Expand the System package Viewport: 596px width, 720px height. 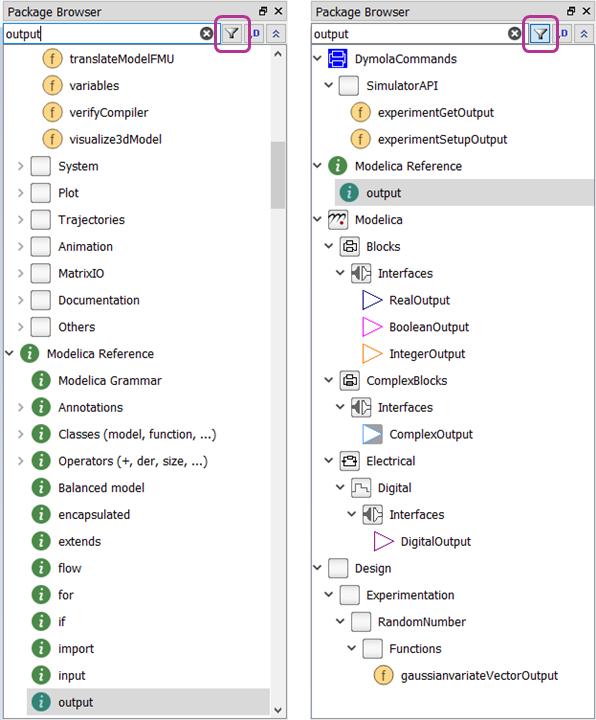click(x=20, y=166)
